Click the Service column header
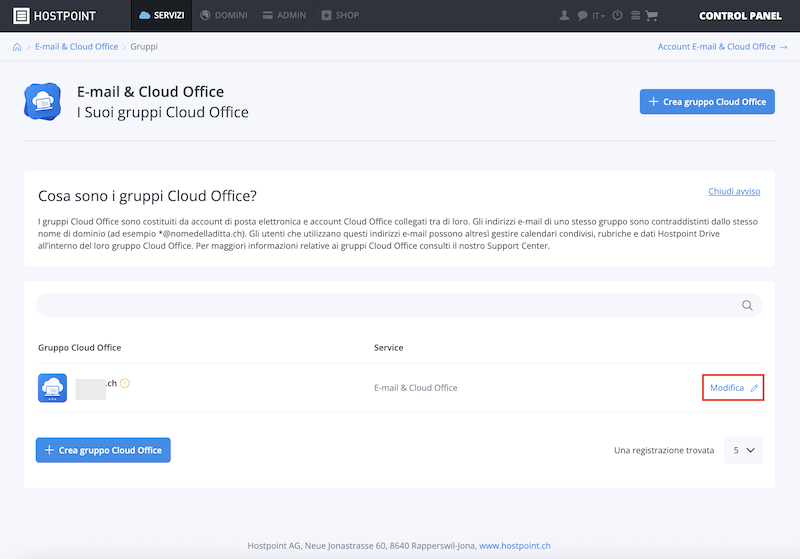The image size is (800, 559). 388,347
